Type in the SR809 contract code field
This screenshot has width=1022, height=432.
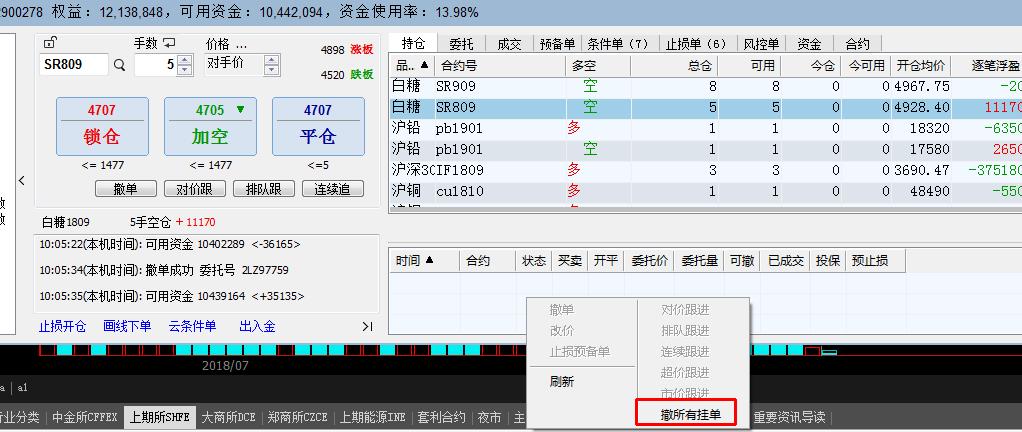click(x=73, y=65)
